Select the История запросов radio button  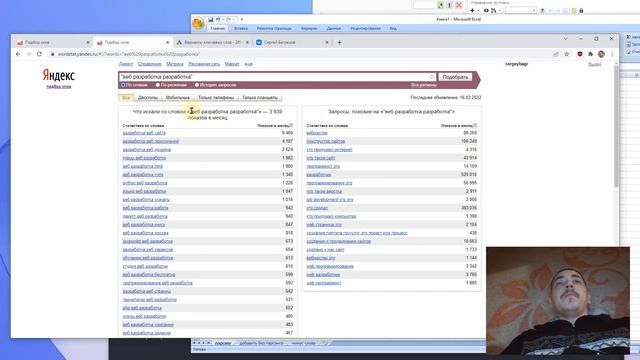point(197,85)
